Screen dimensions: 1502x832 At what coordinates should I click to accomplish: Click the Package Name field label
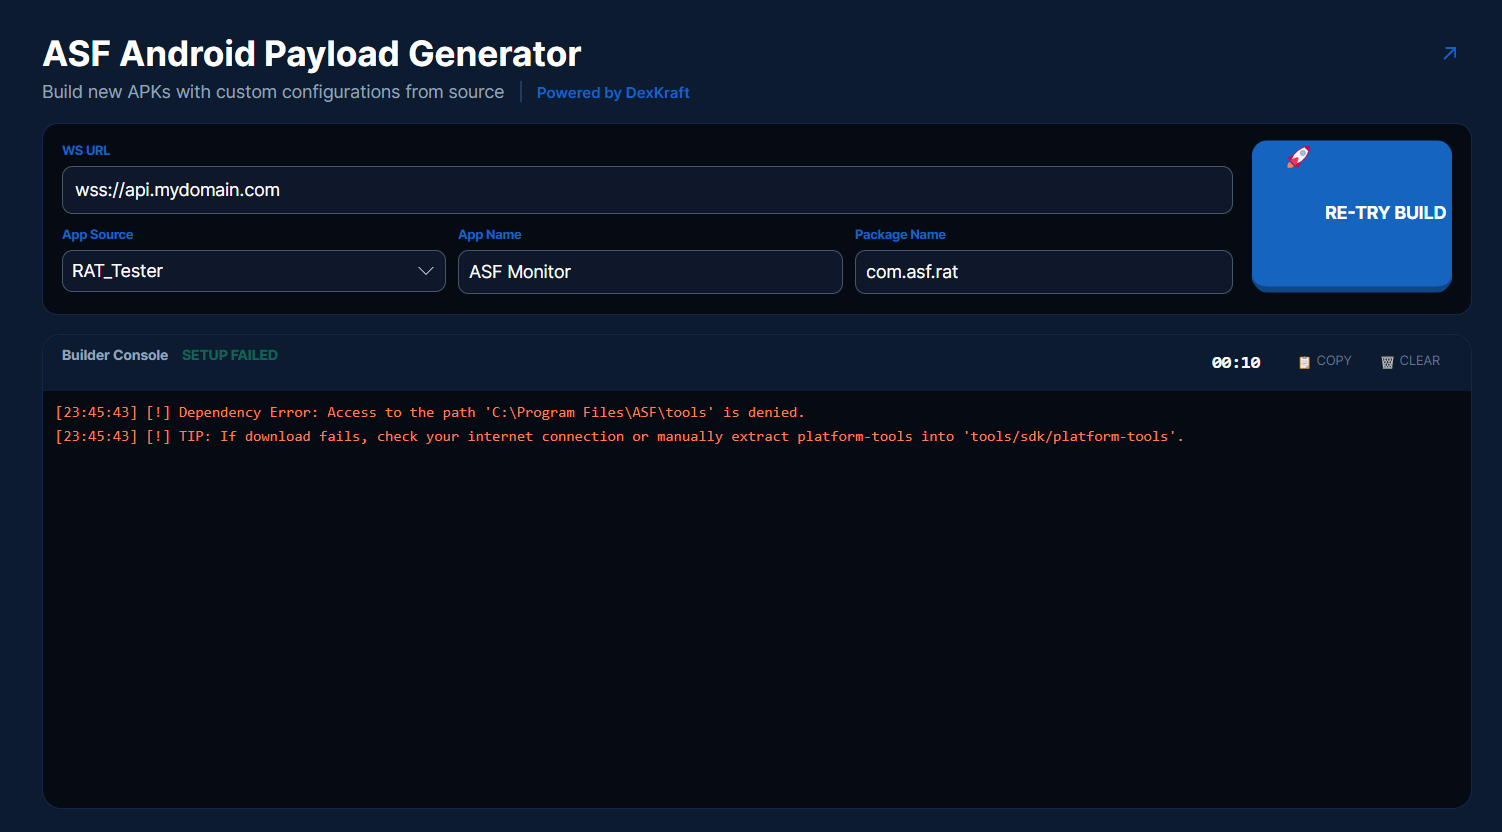(900, 234)
